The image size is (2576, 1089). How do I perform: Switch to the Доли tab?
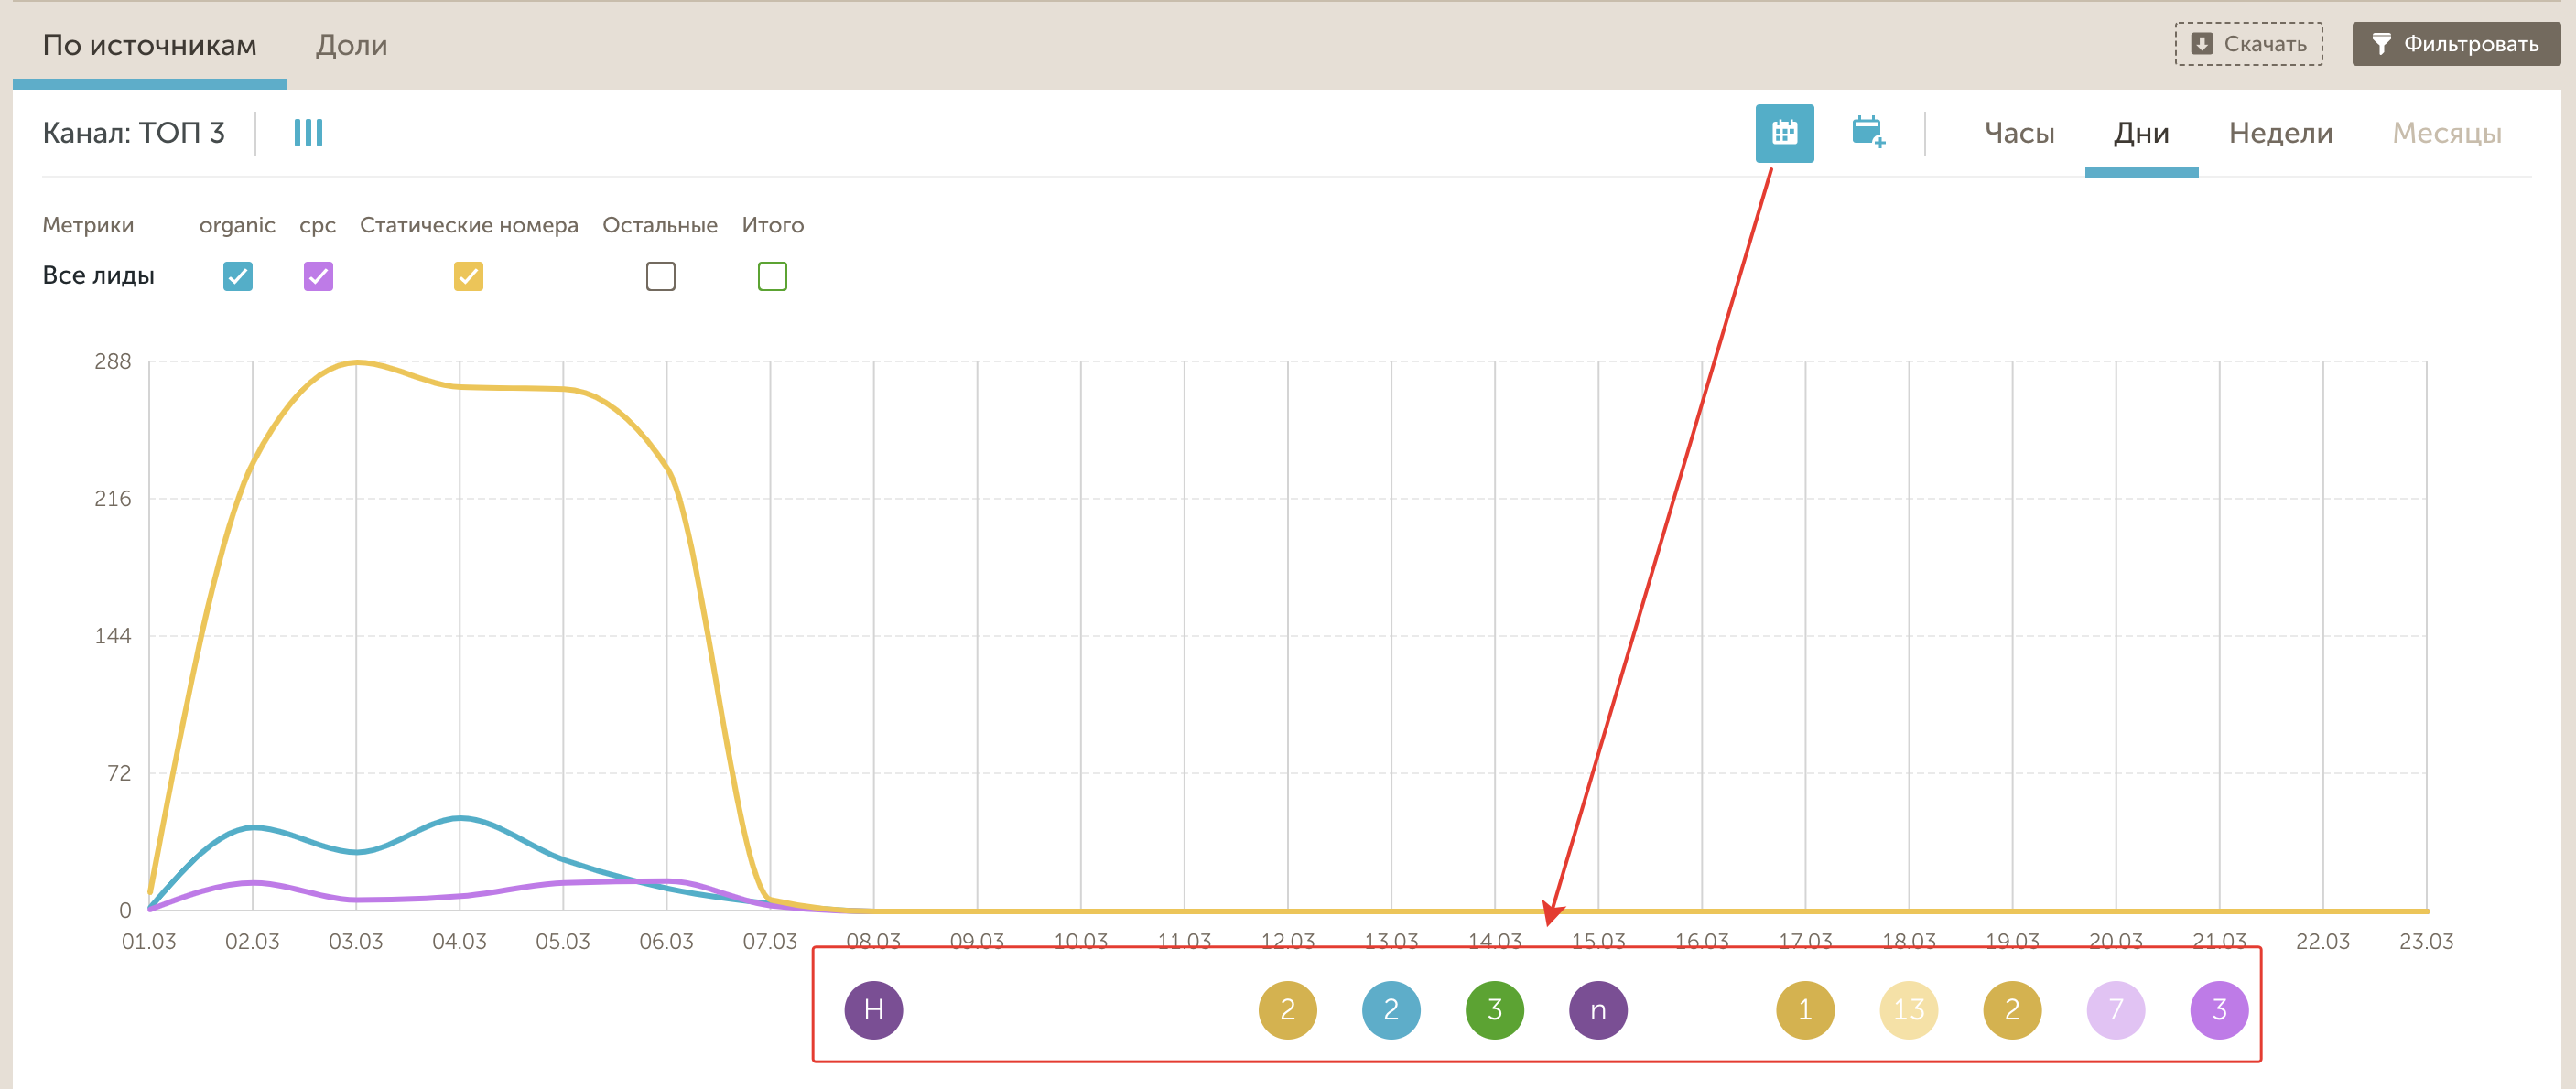click(x=351, y=45)
